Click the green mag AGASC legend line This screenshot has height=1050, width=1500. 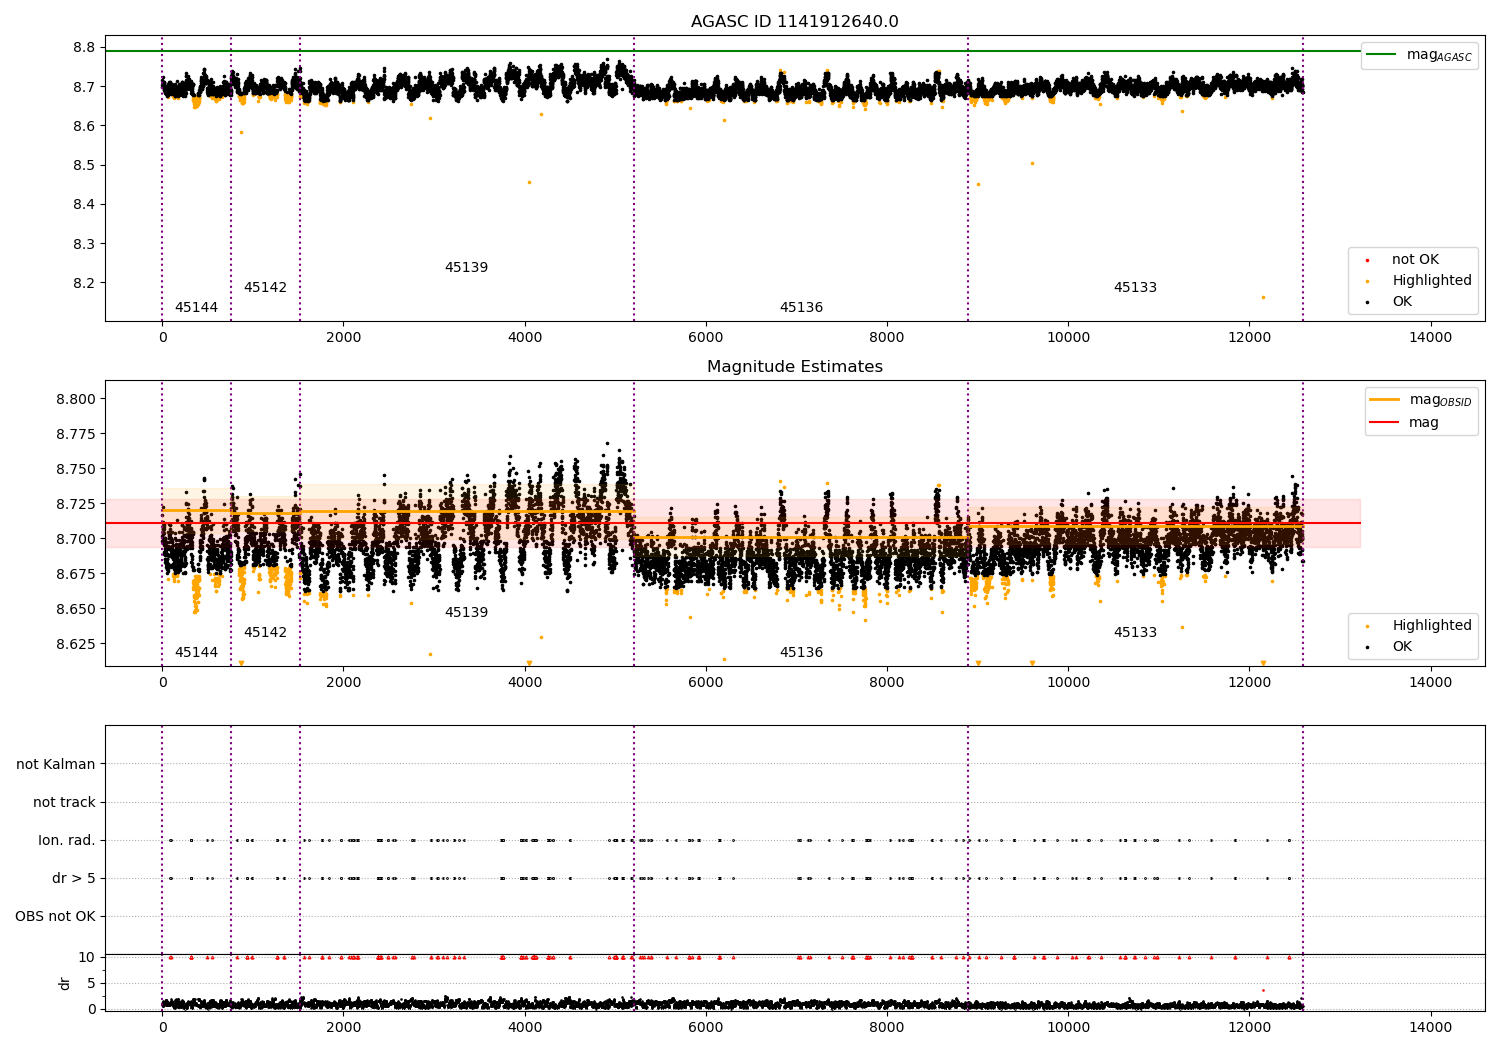tap(1382, 55)
